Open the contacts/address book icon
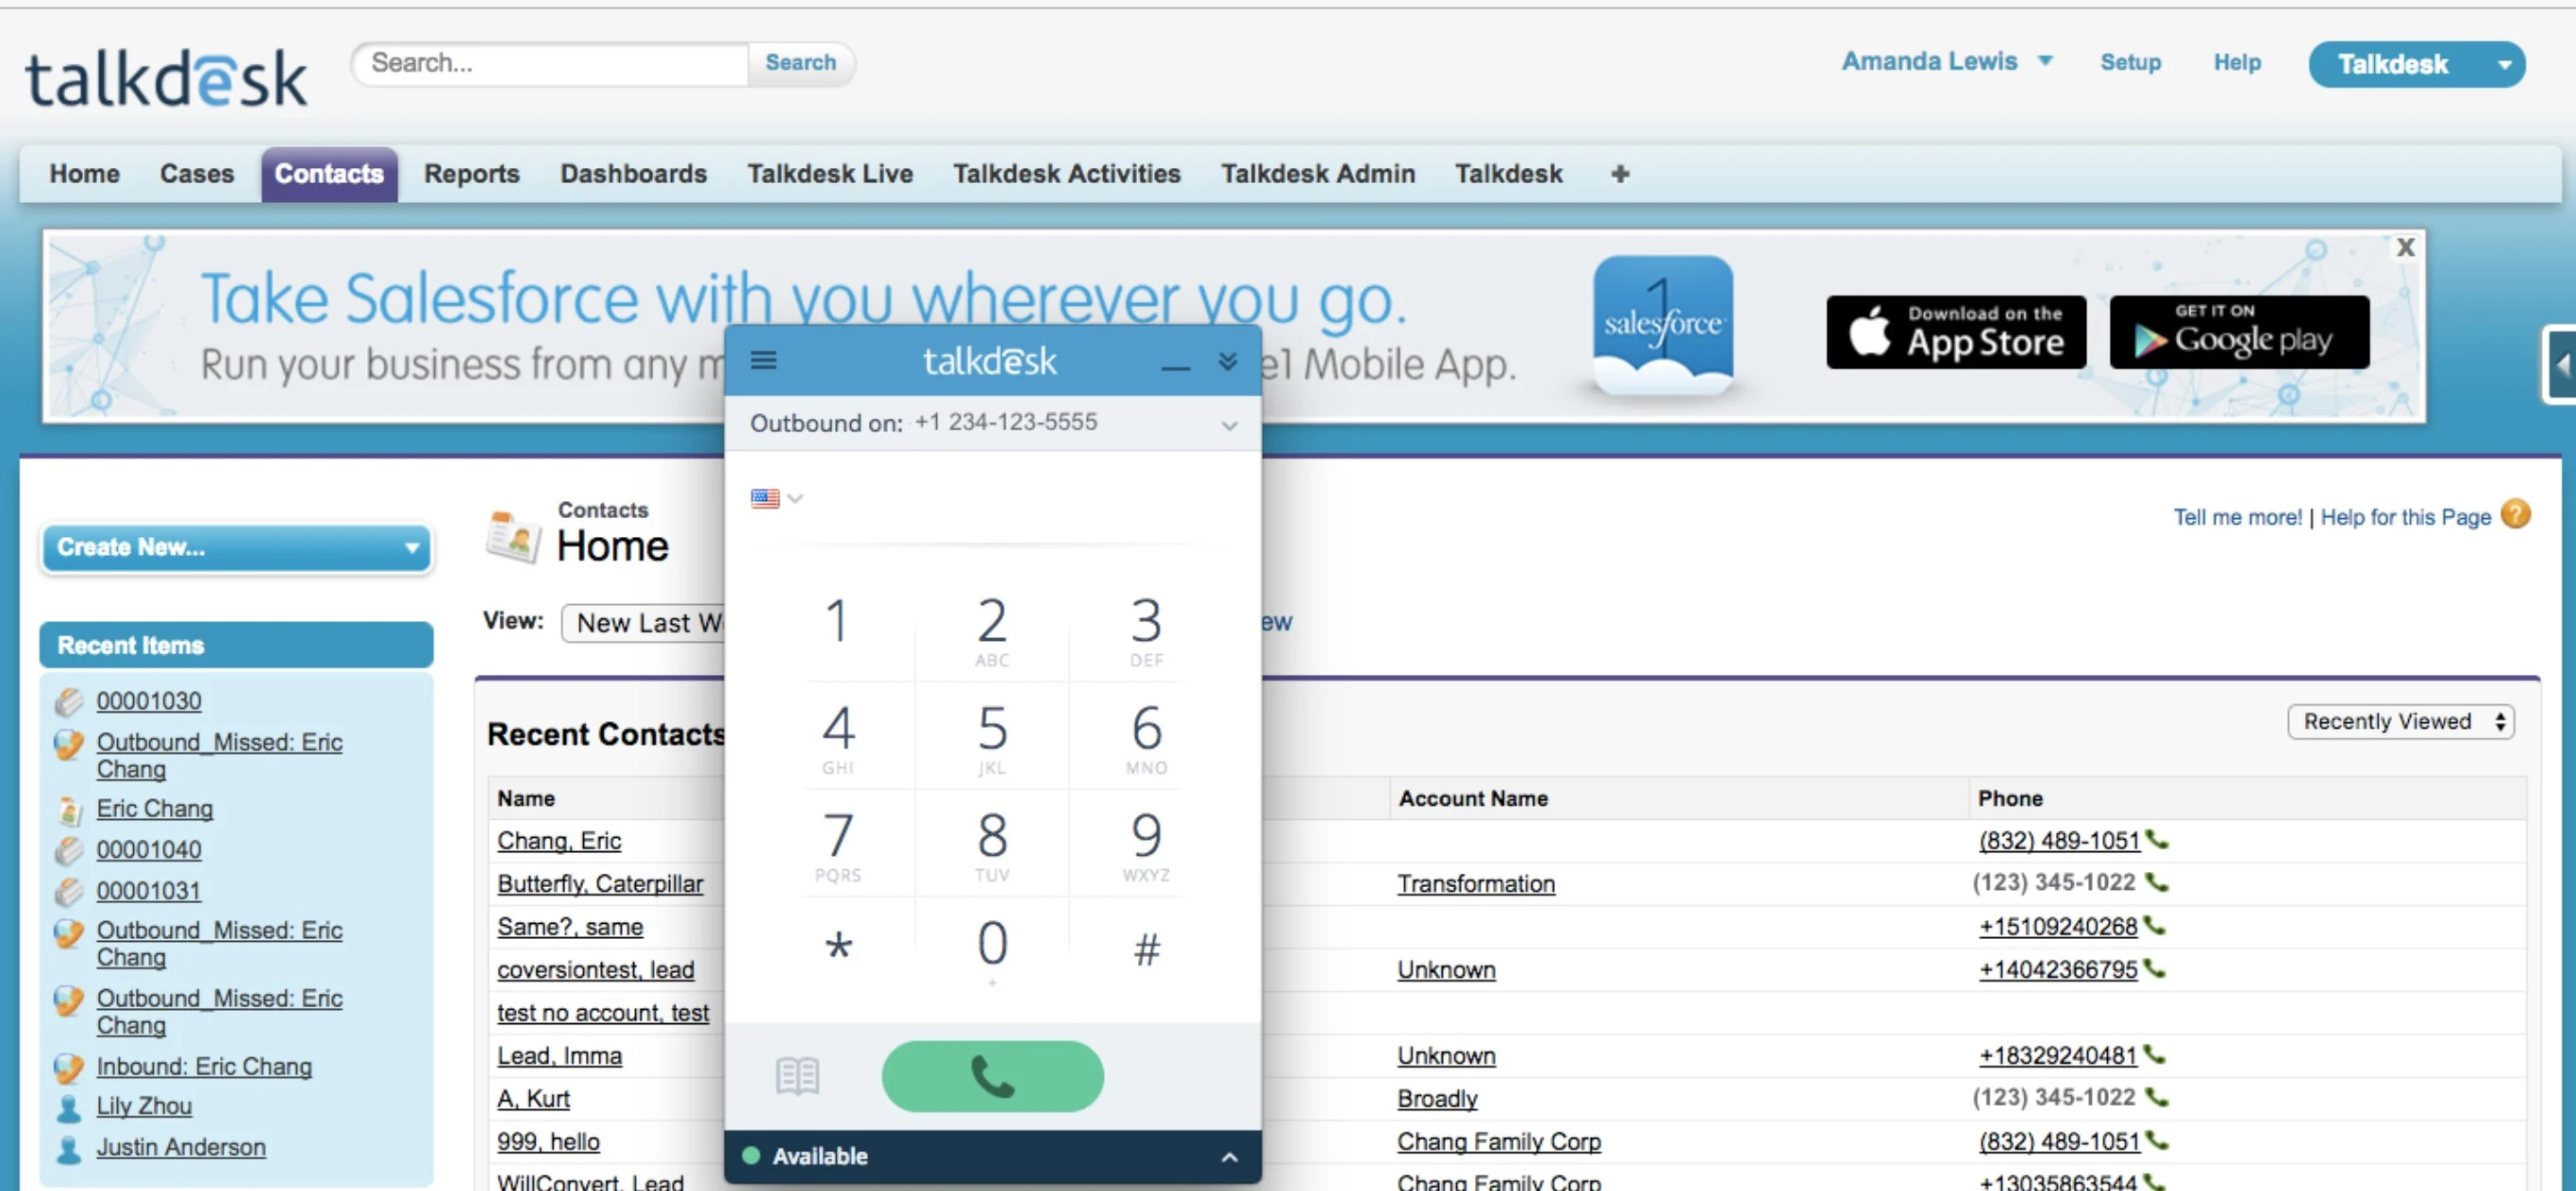 click(794, 1076)
